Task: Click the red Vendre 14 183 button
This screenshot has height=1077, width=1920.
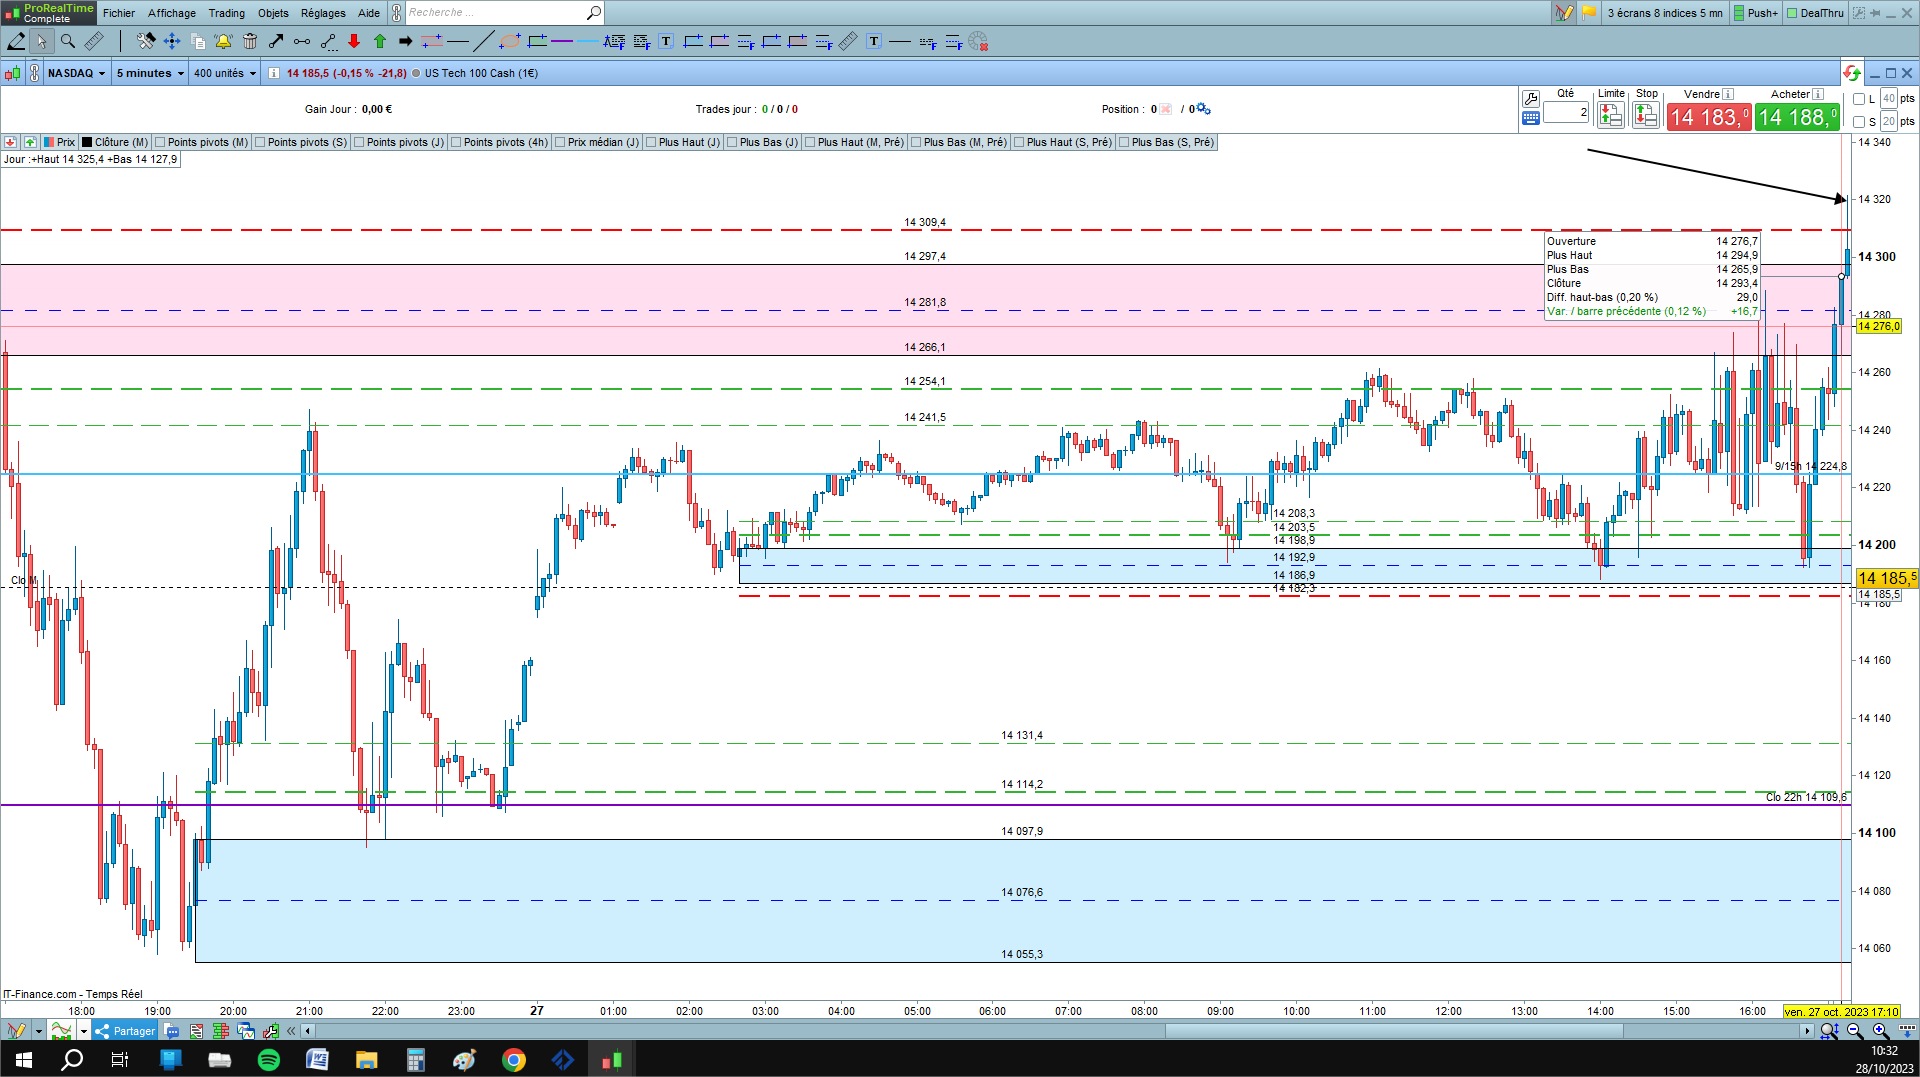Action: pos(1709,117)
